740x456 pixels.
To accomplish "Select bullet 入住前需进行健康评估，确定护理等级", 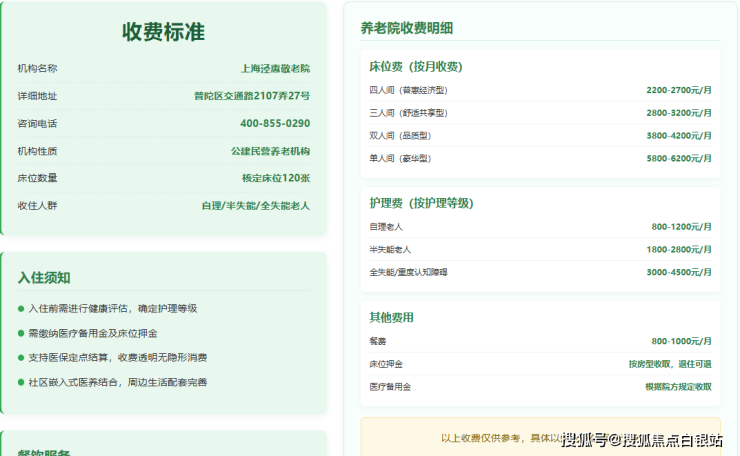I will click(x=113, y=309).
